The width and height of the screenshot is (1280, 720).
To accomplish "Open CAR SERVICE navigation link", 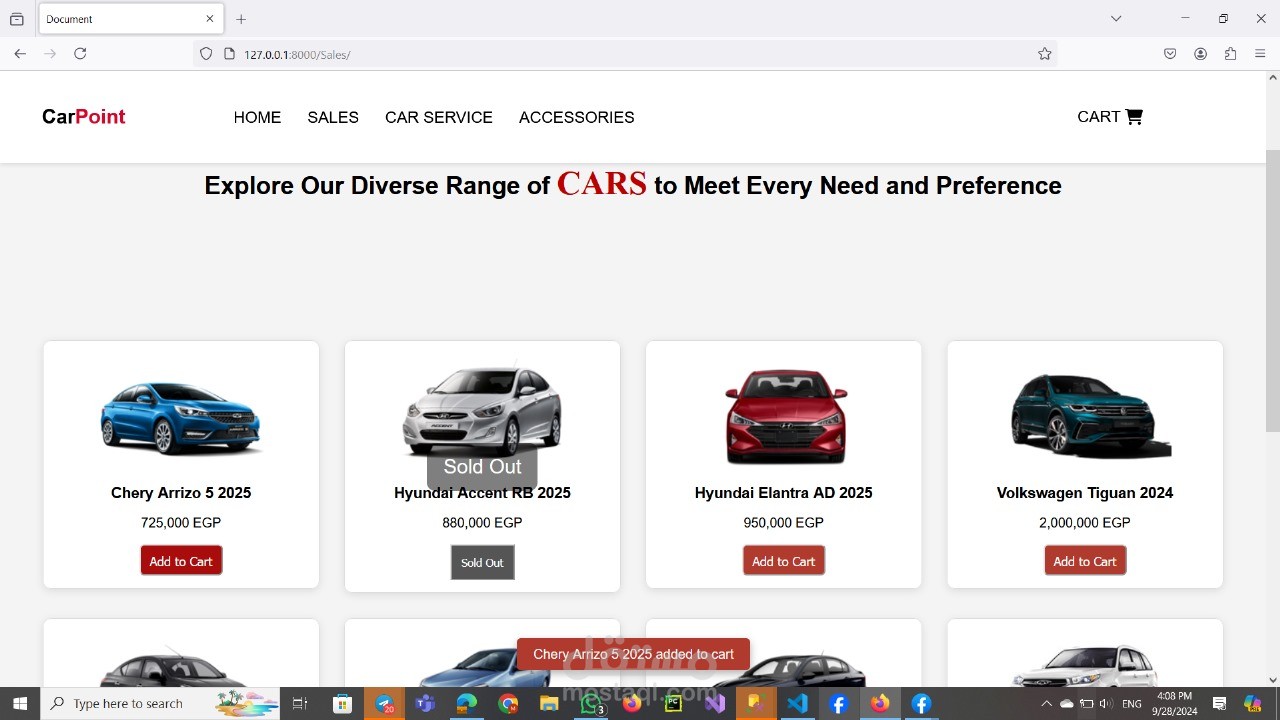I will 439,117.
